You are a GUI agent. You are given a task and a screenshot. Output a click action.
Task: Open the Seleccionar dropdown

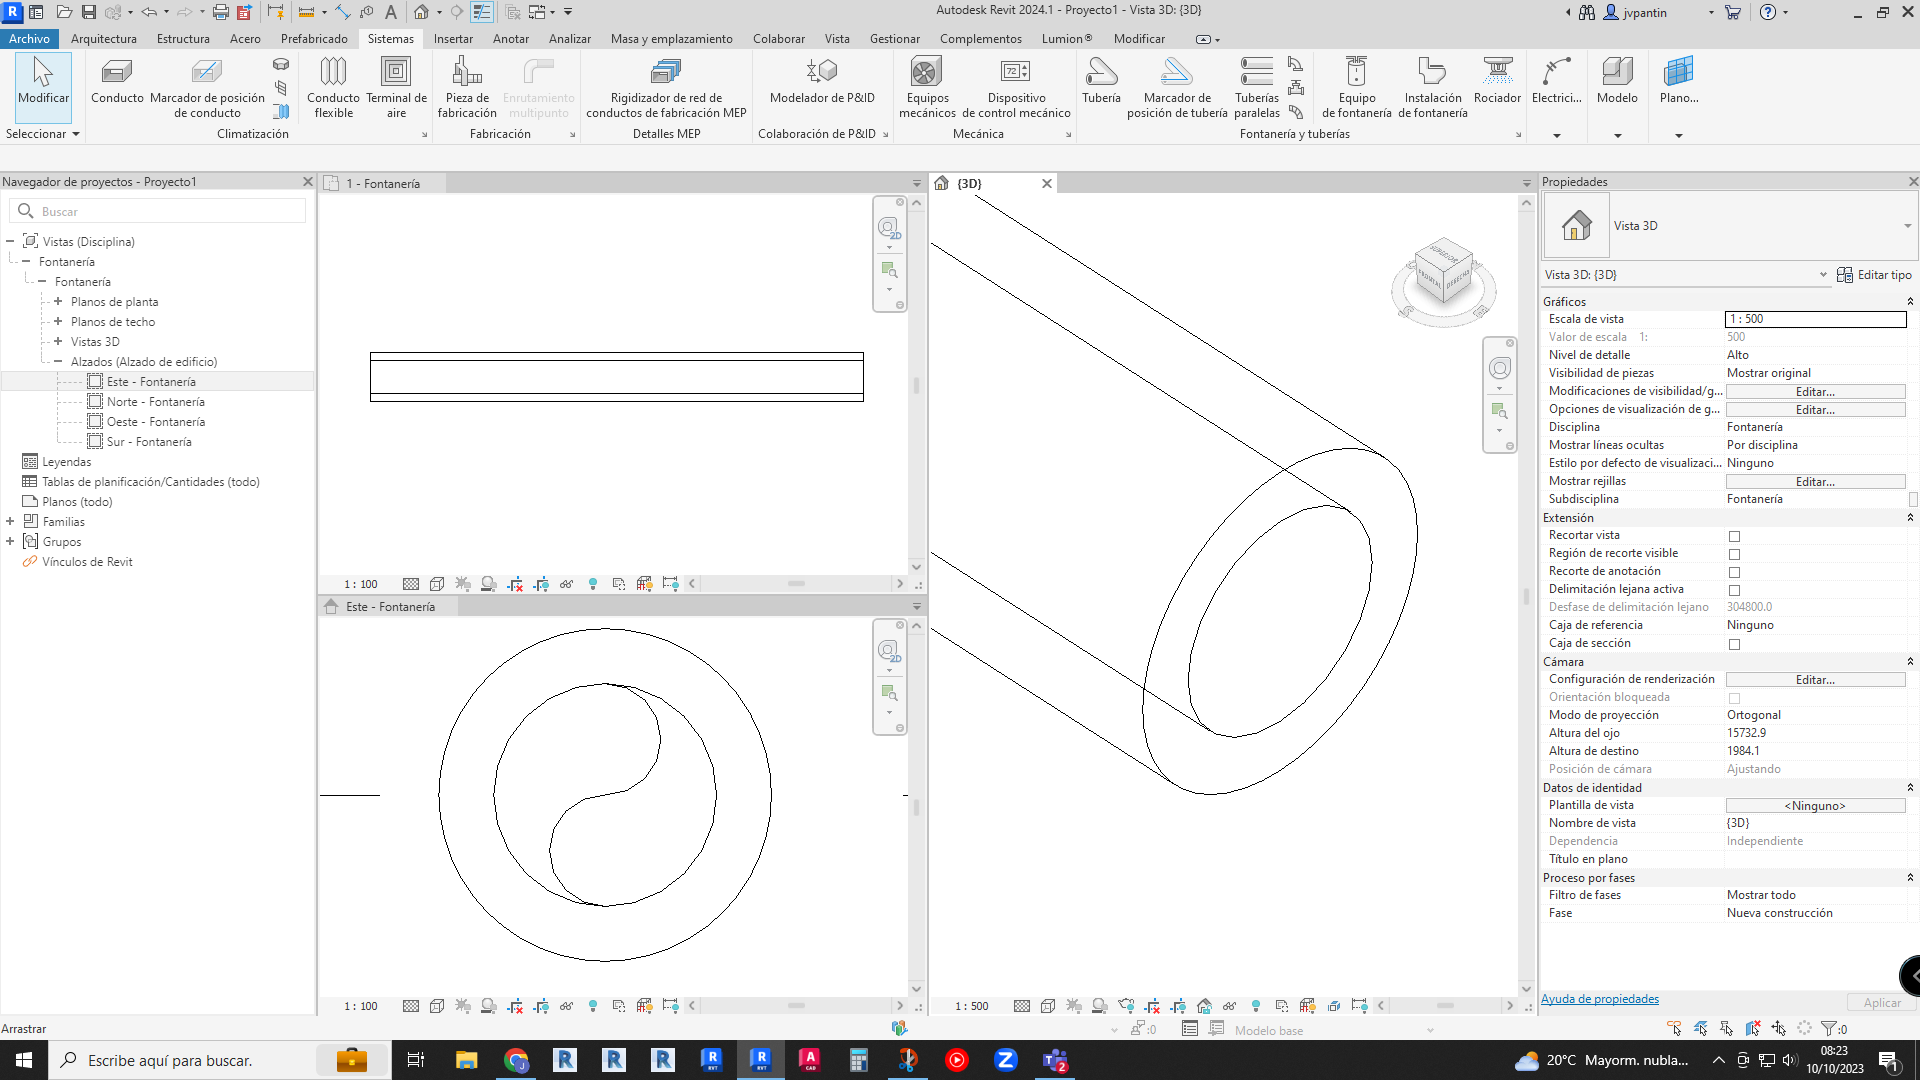coord(43,134)
